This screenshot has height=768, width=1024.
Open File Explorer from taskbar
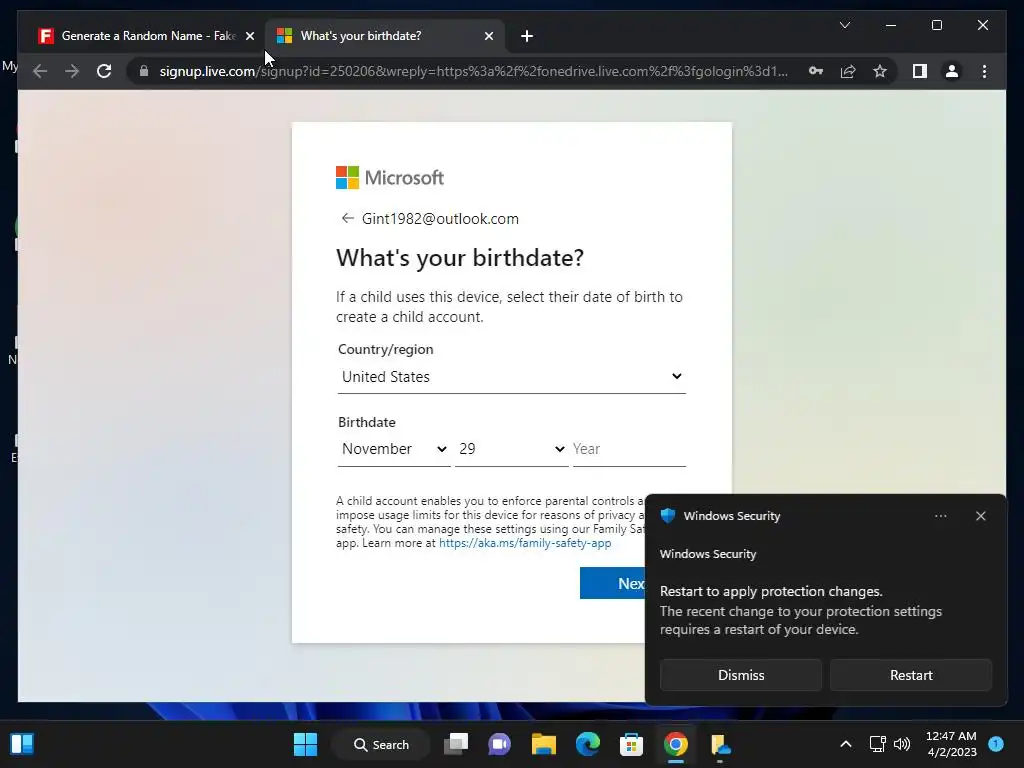pyautogui.click(x=543, y=744)
